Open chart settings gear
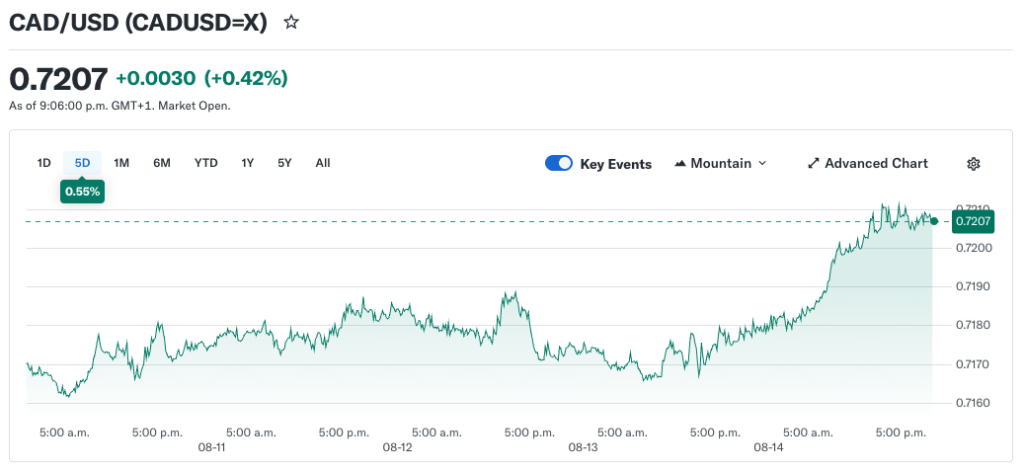Viewport: 1024px width, 470px height. pyautogui.click(x=973, y=164)
